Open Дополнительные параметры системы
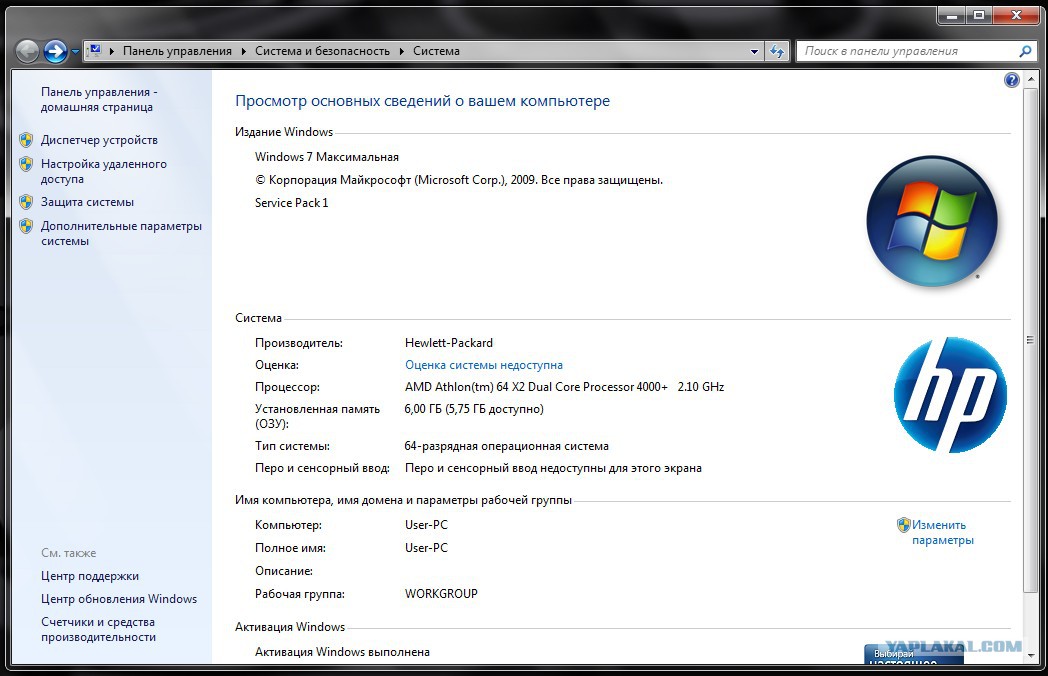This screenshot has width=1048, height=676. (120, 233)
